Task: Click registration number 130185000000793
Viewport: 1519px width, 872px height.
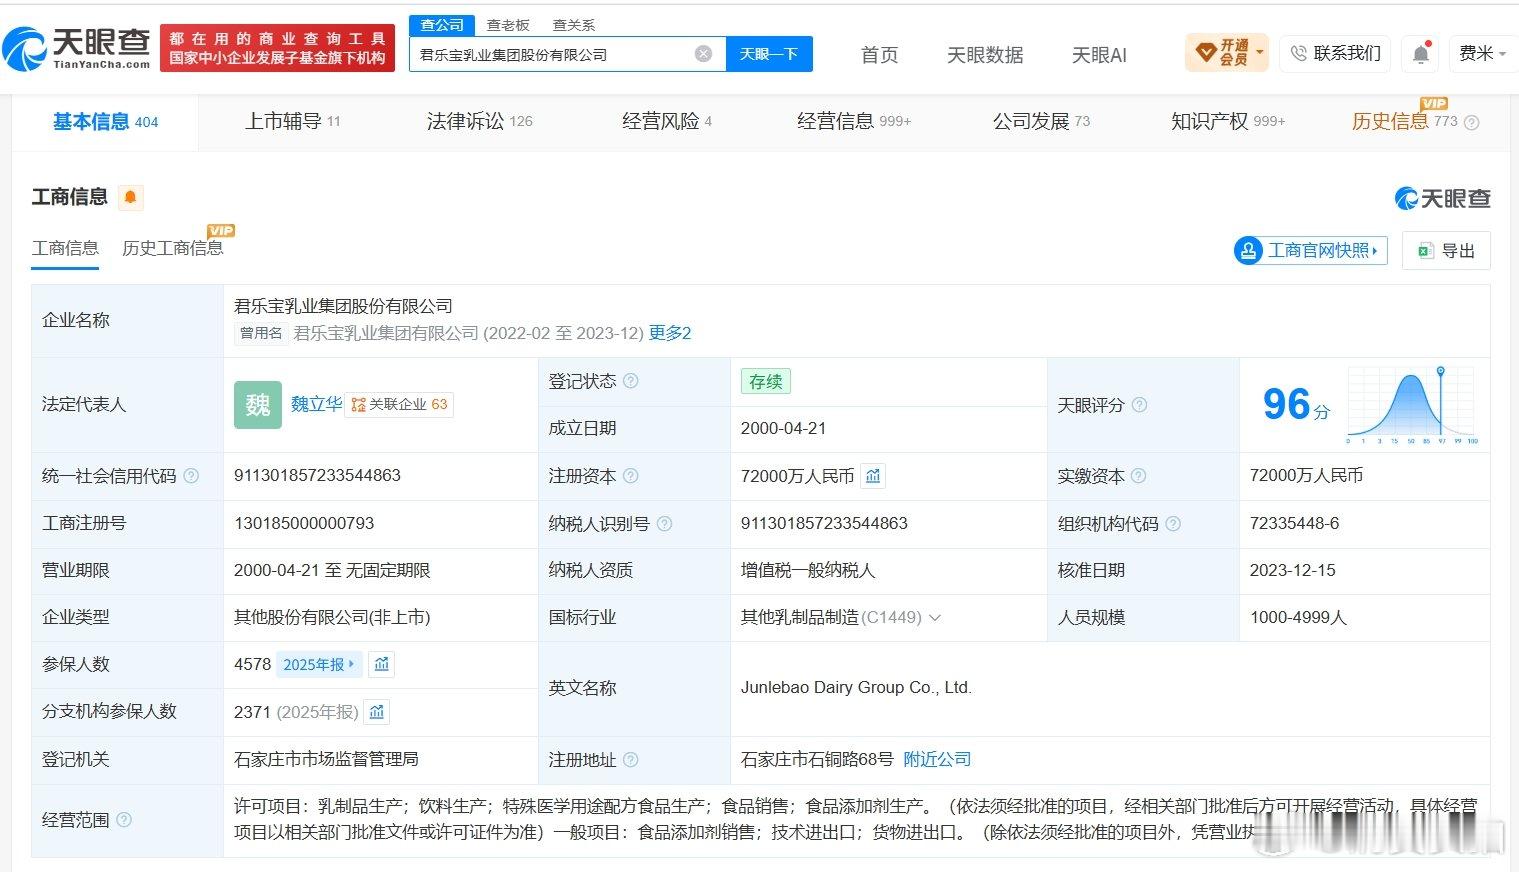Action: (x=304, y=523)
